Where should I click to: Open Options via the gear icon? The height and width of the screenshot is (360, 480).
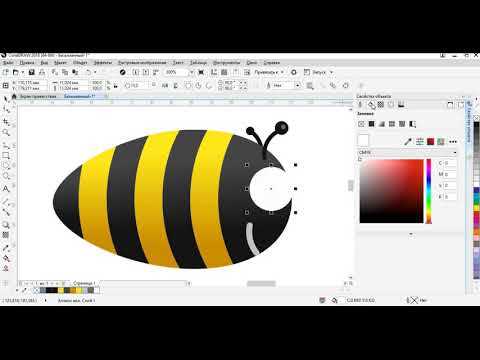point(294,72)
